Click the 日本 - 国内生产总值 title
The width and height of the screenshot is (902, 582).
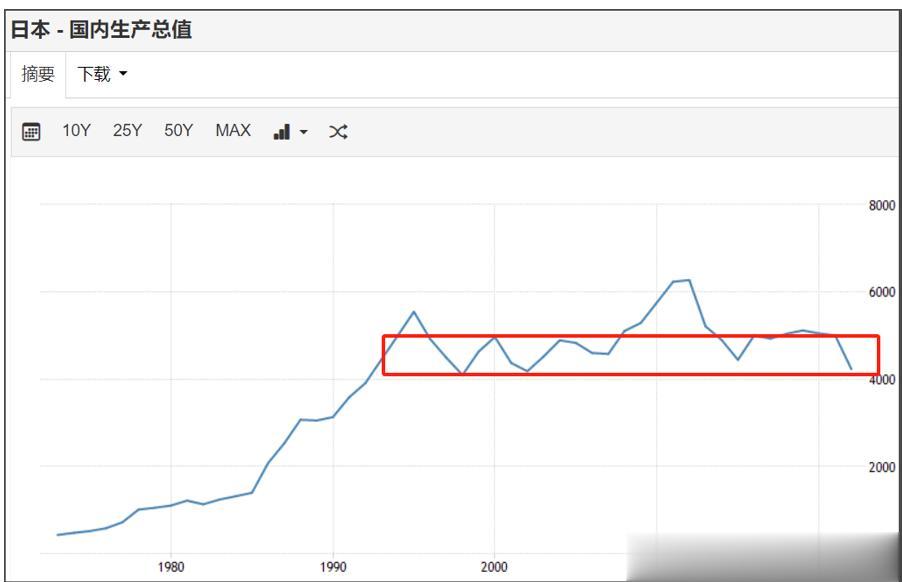[x=101, y=29]
